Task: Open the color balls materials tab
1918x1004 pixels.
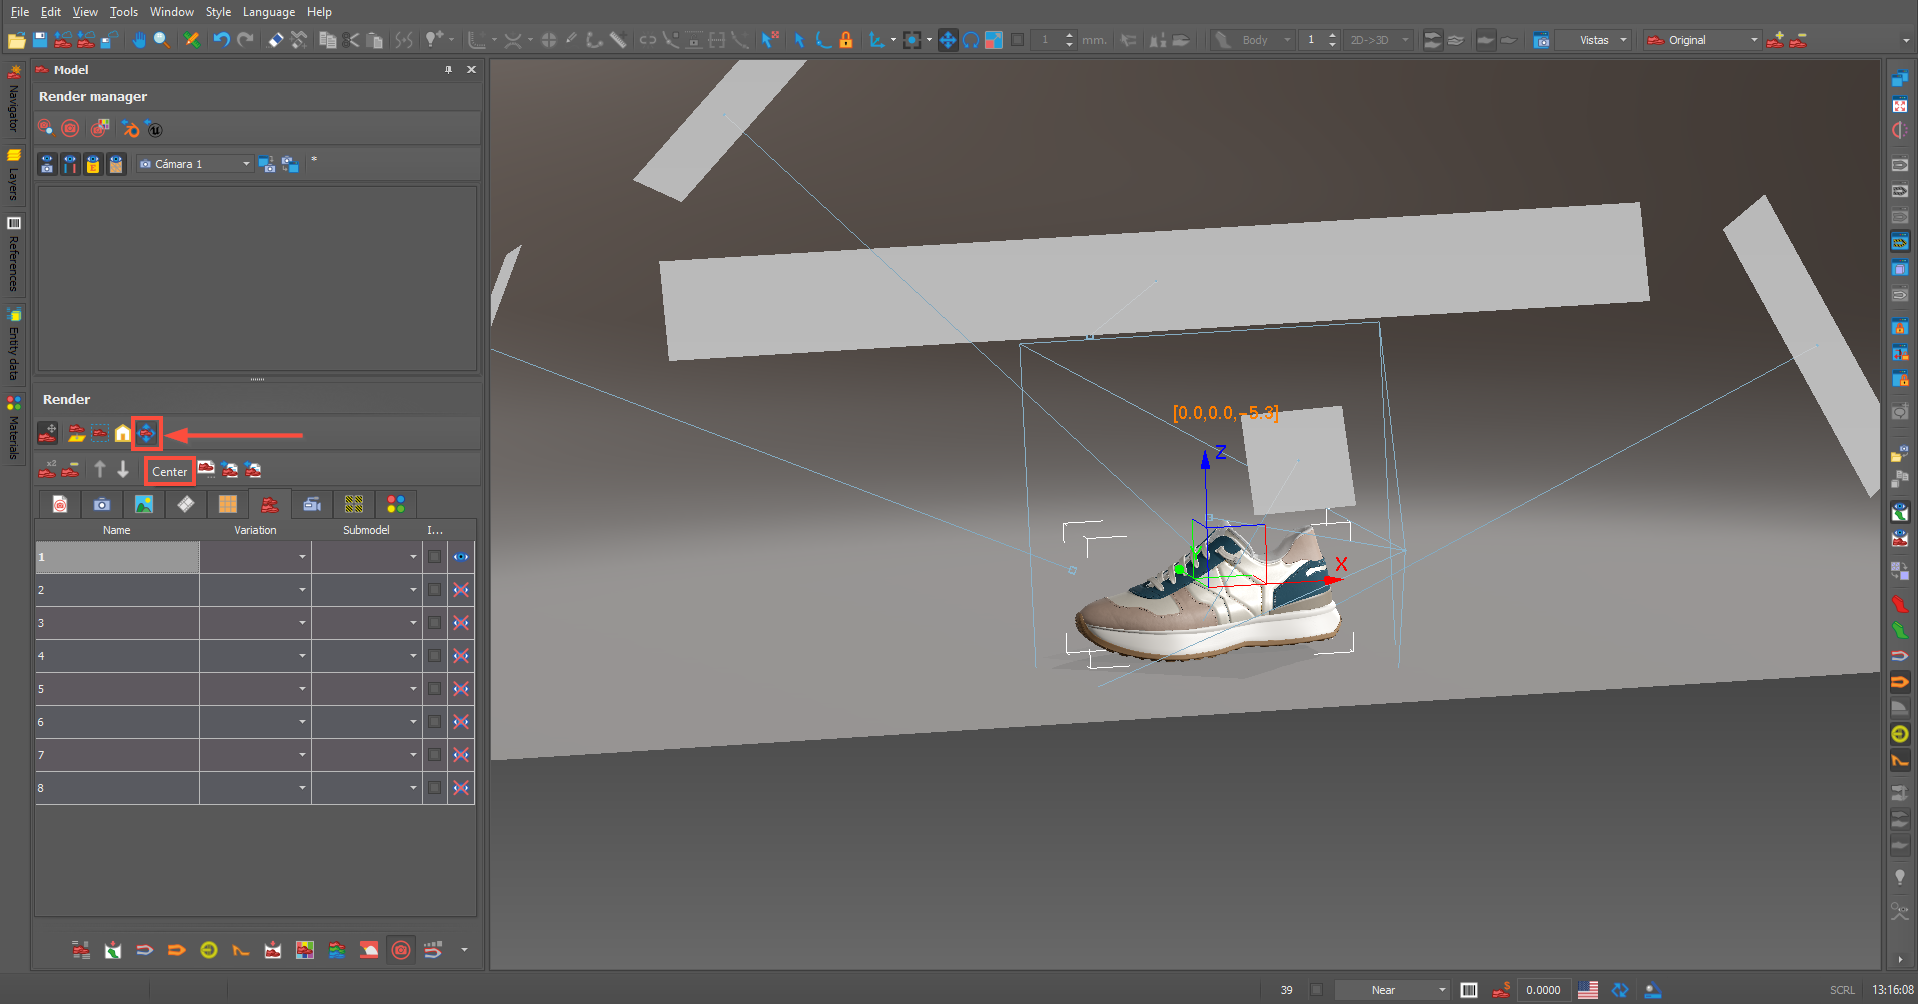Action: (396, 504)
